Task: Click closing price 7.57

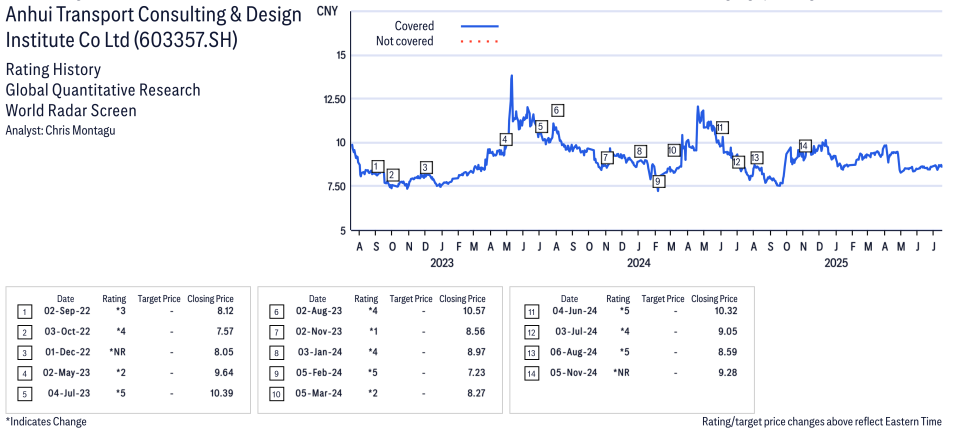Action: tap(224, 331)
